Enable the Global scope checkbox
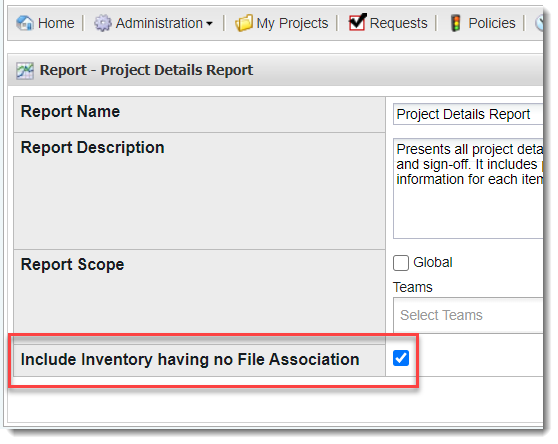Viewport: 558px width, 444px height. (x=401, y=263)
